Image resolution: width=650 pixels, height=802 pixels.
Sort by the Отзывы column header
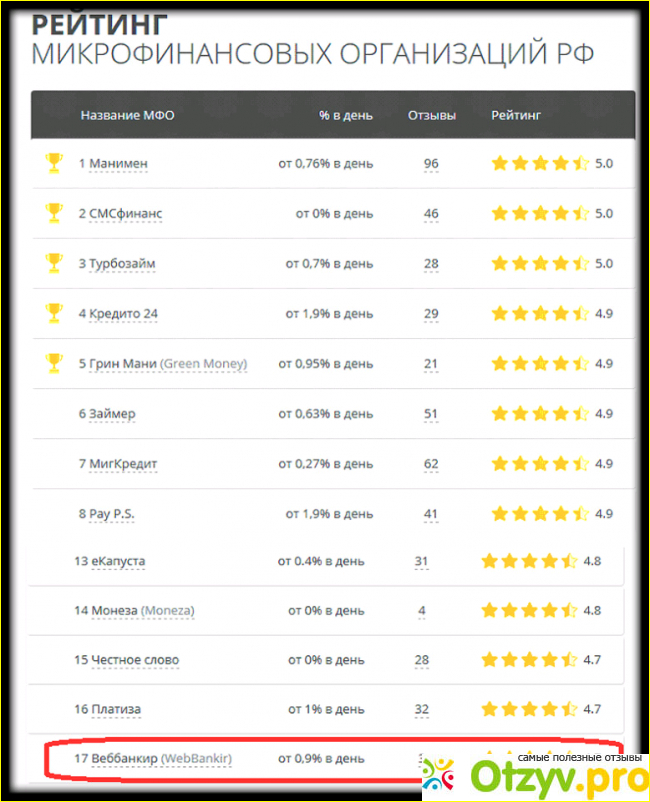(431, 115)
